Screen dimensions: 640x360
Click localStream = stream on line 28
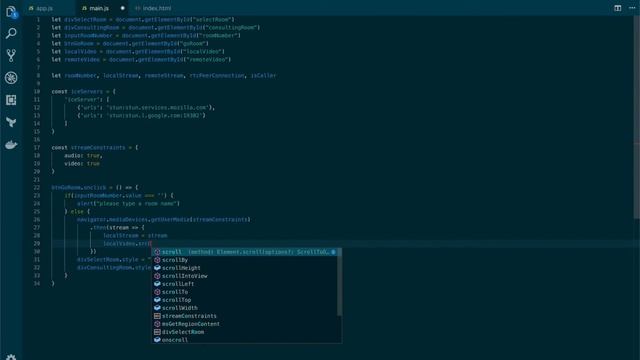135,236
